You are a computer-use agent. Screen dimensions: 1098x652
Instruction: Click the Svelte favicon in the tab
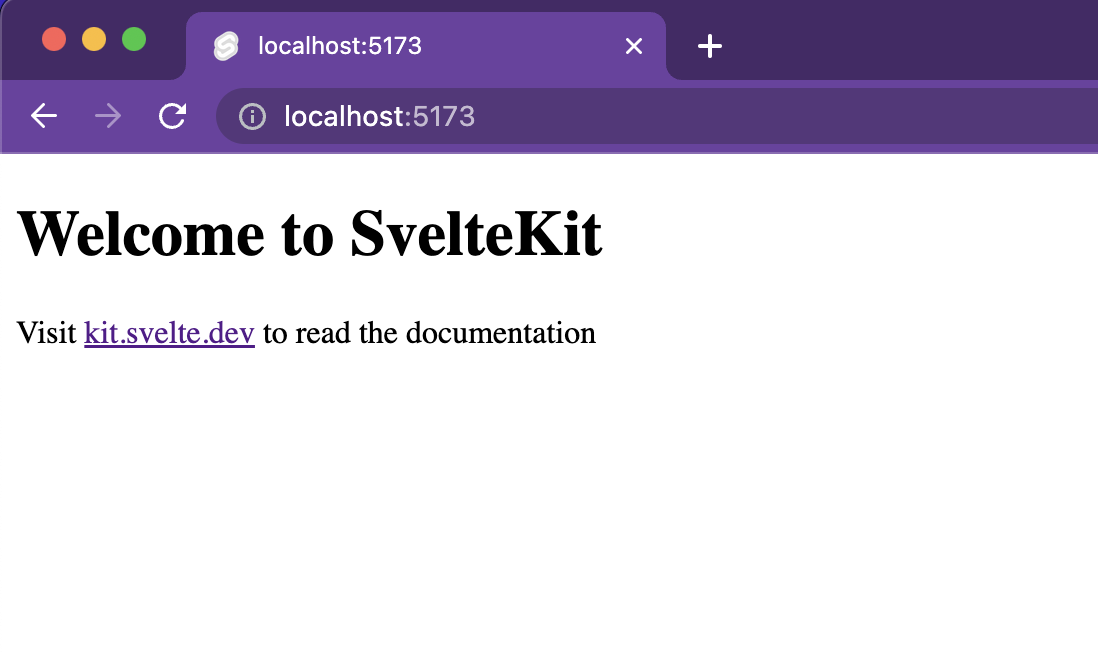226,46
